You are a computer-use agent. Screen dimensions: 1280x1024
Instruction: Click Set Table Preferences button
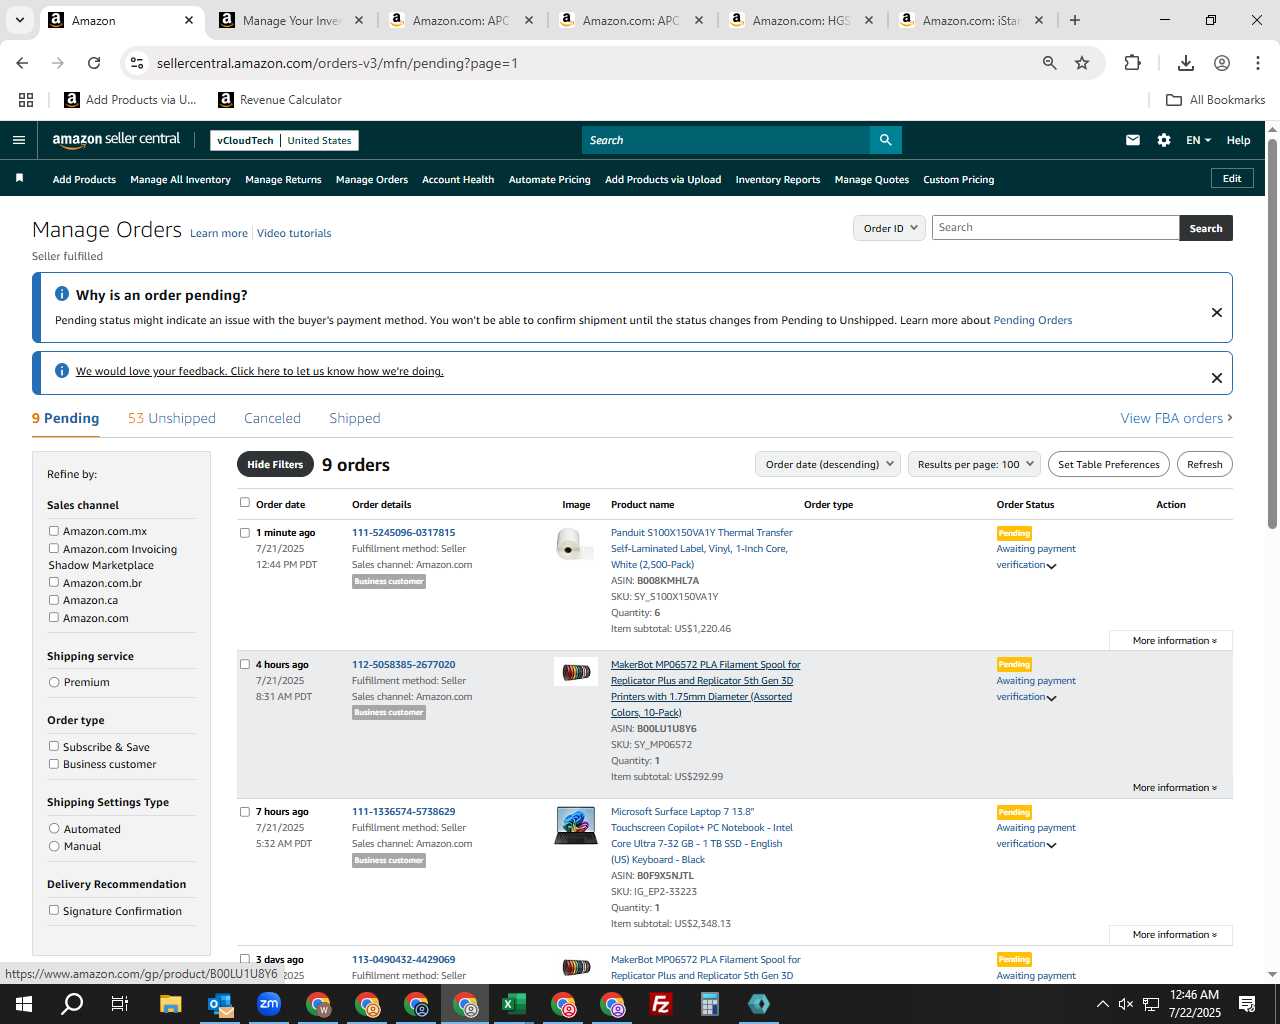point(1108,464)
